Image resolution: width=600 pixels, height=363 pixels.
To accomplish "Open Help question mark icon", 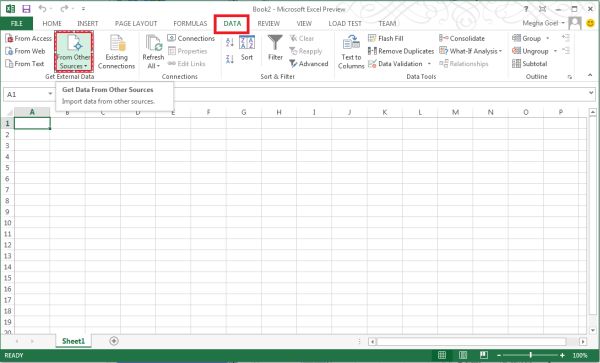I will click(526, 9).
